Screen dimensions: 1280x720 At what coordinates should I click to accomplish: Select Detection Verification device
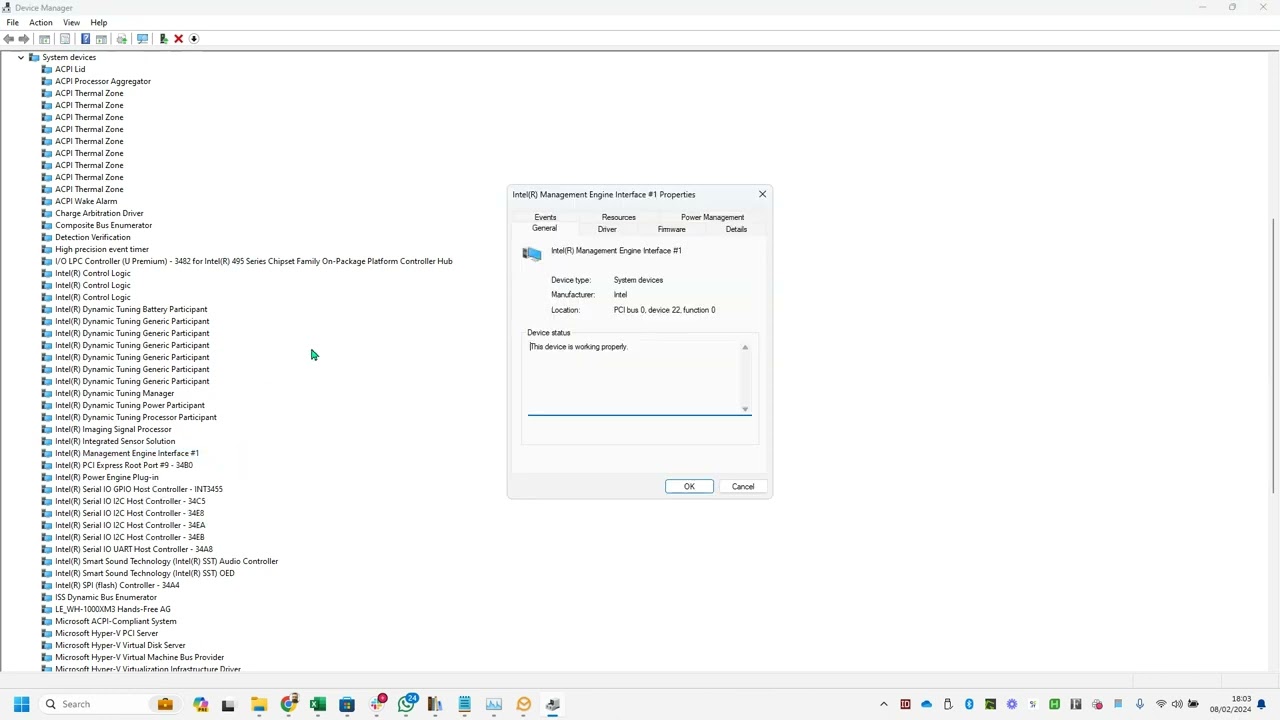93,237
